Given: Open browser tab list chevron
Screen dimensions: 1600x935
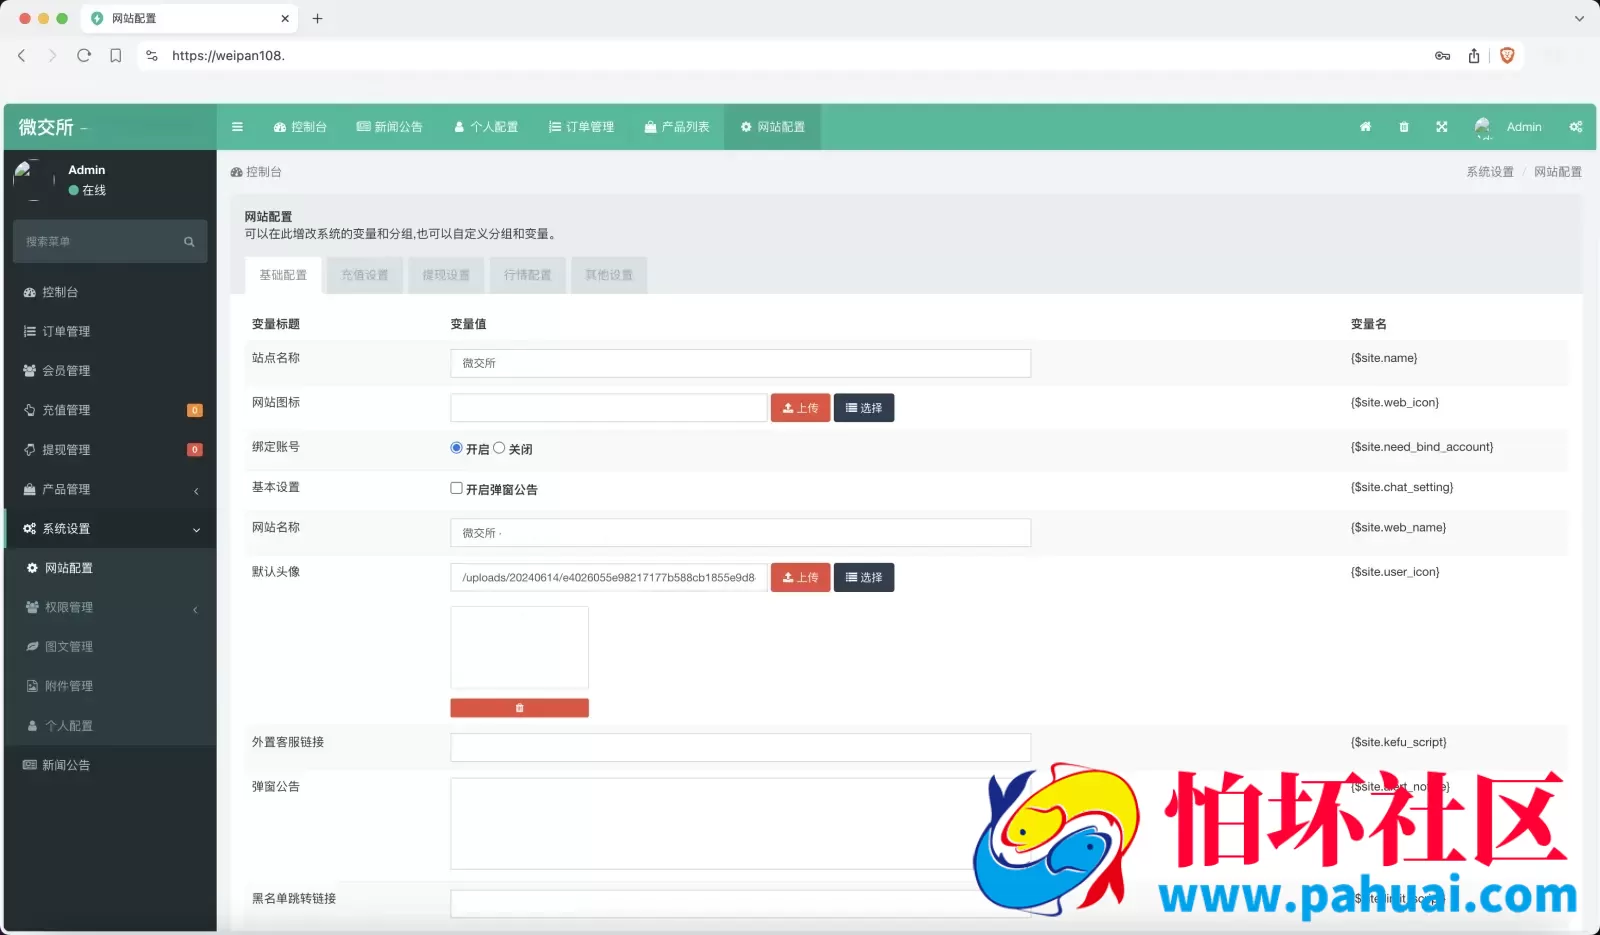Looking at the screenshot, I should pyautogui.click(x=1579, y=18).
